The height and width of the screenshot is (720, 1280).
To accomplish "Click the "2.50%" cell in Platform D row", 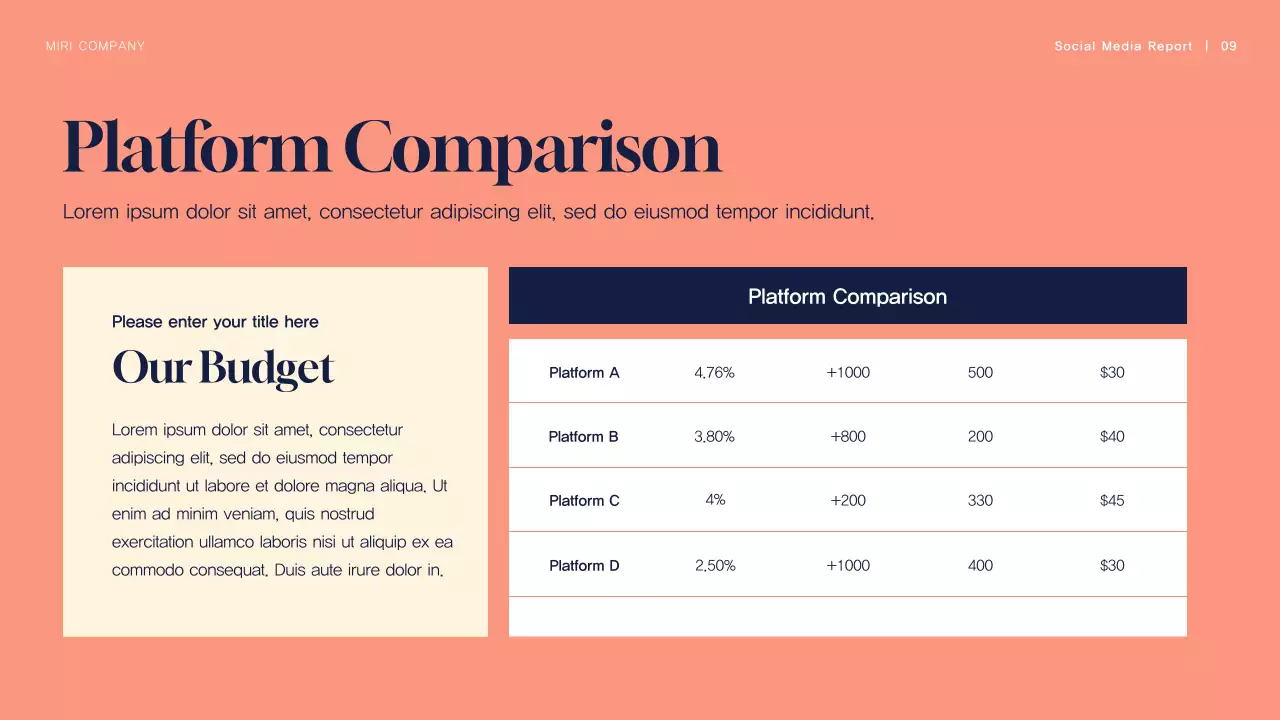I will click(715, 566).
